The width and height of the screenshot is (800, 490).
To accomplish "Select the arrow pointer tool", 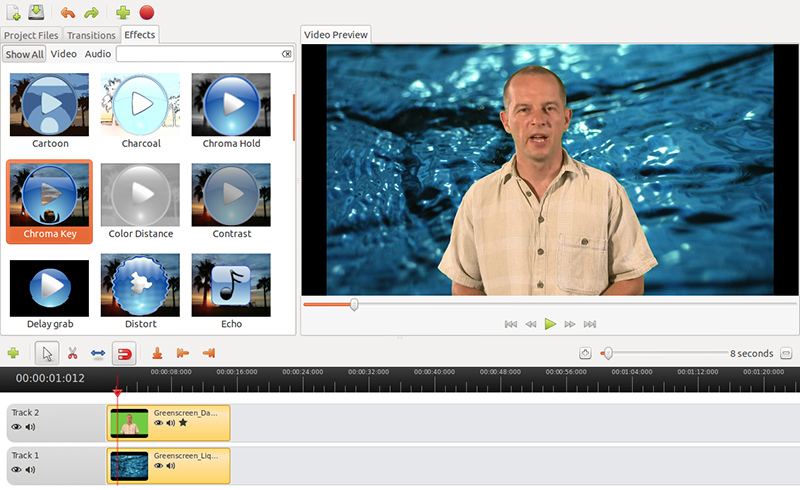I will [x=47, y=353].
